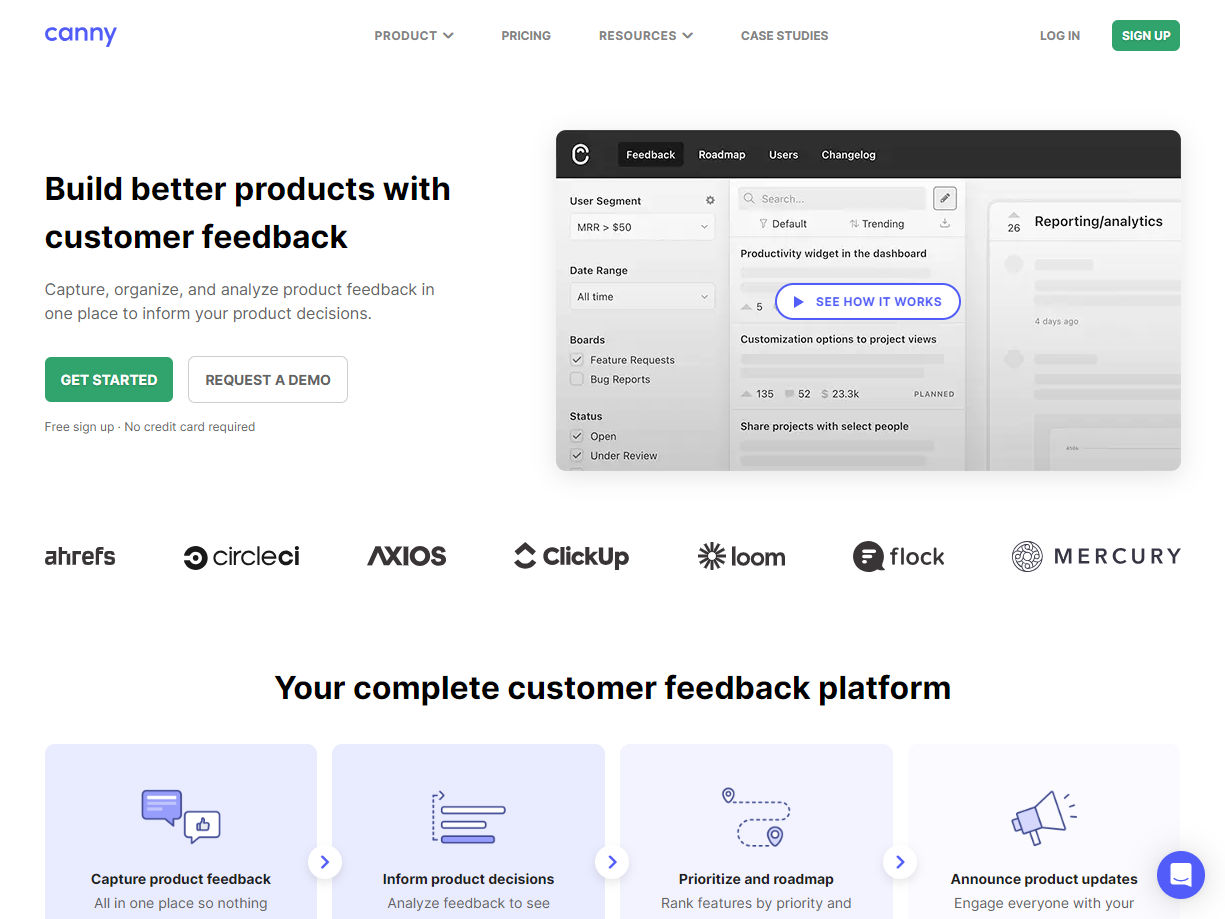Open Share projects with select people post
Viewport: 1225px width, 919px height.
(824, 426)
